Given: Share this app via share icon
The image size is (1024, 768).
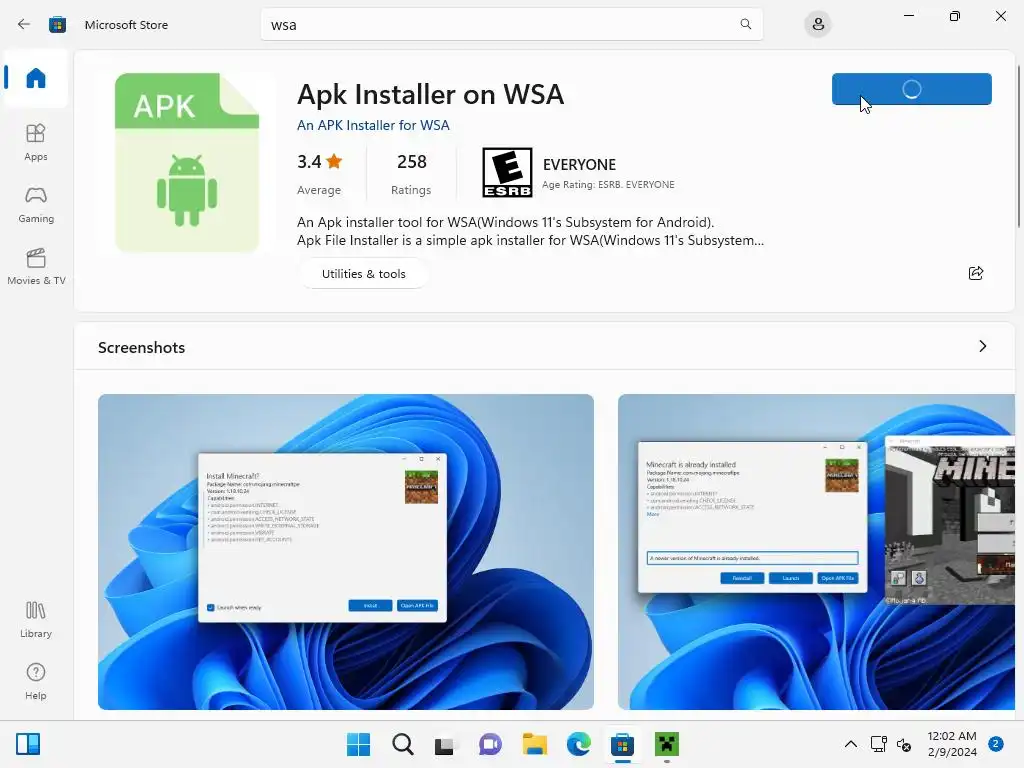Looking at the screenshot, I should point(976,273).
